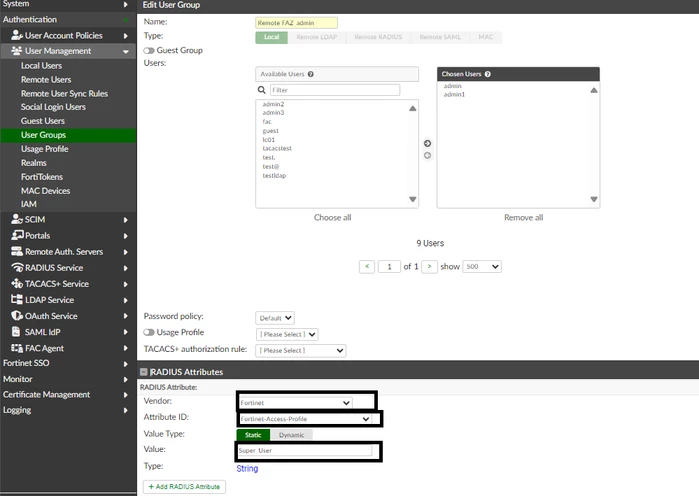
Task: Select the Remote LDAP group type
Action: coord(317,37)
